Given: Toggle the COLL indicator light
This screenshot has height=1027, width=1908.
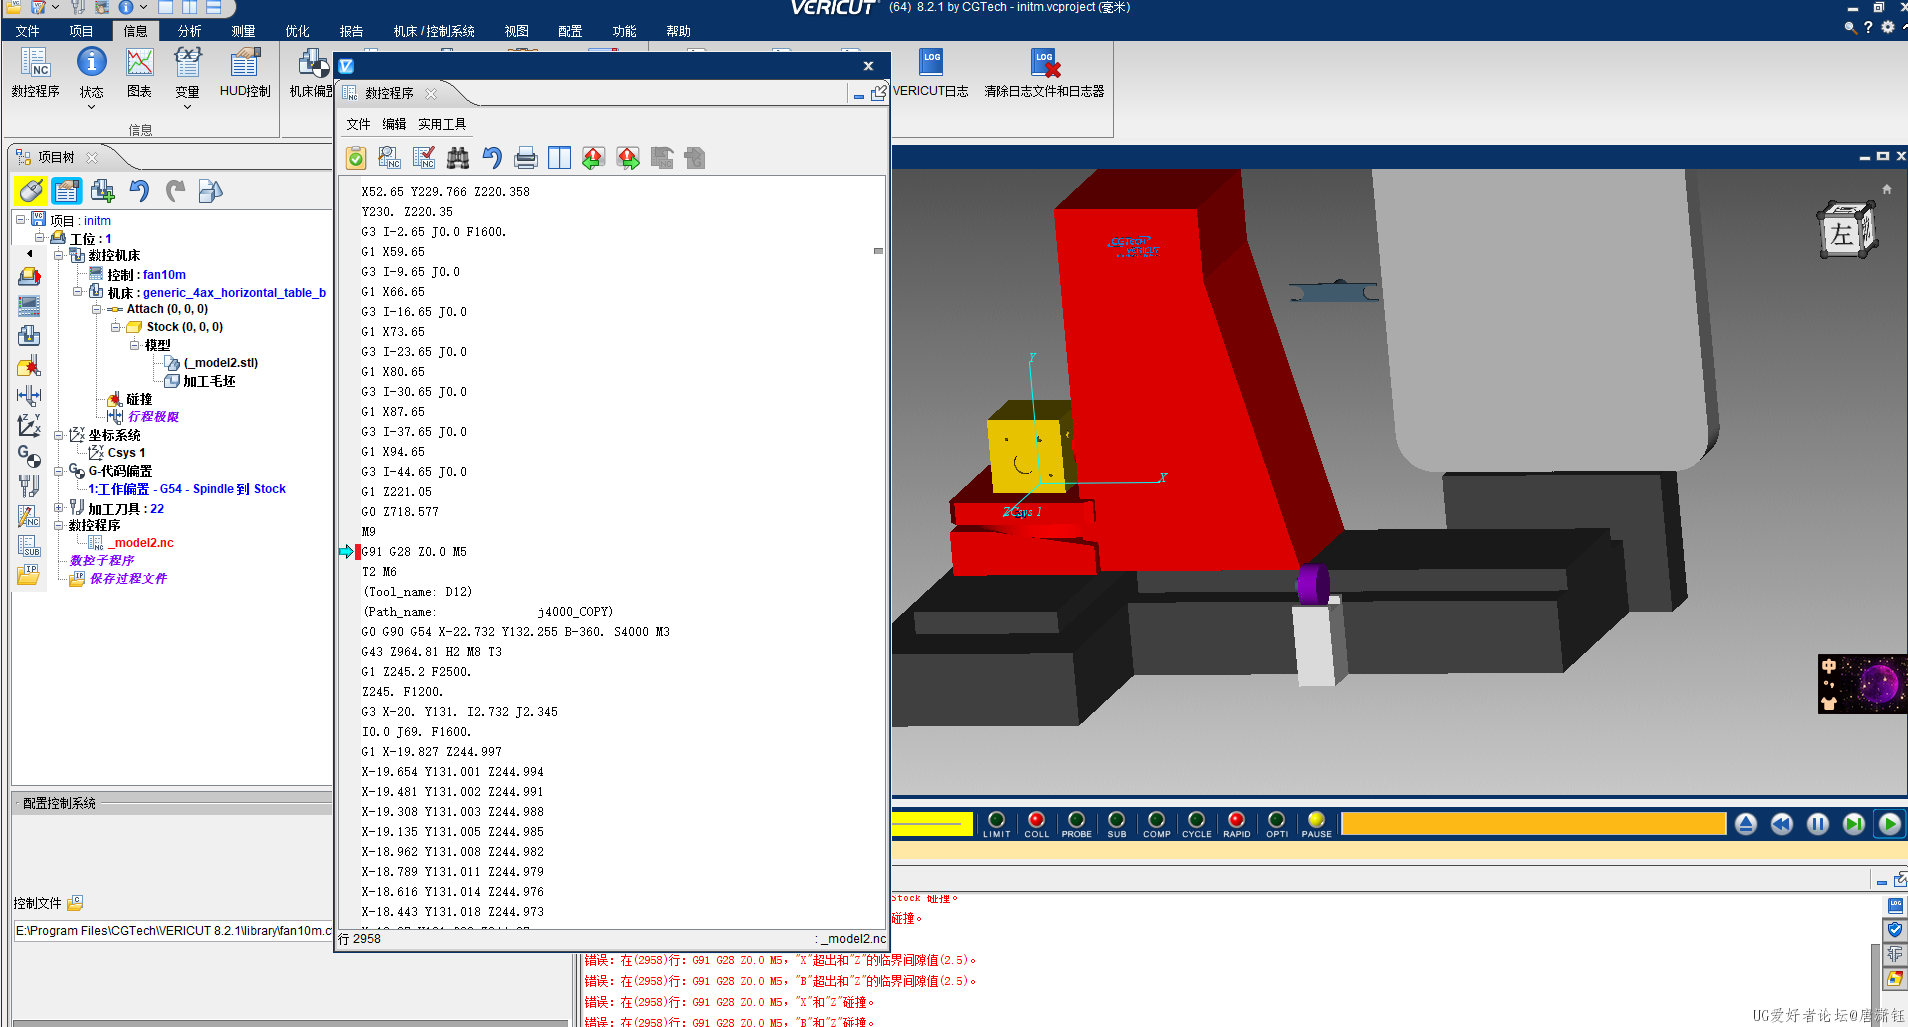Looking at the screenshot, I should point(1036,824).
